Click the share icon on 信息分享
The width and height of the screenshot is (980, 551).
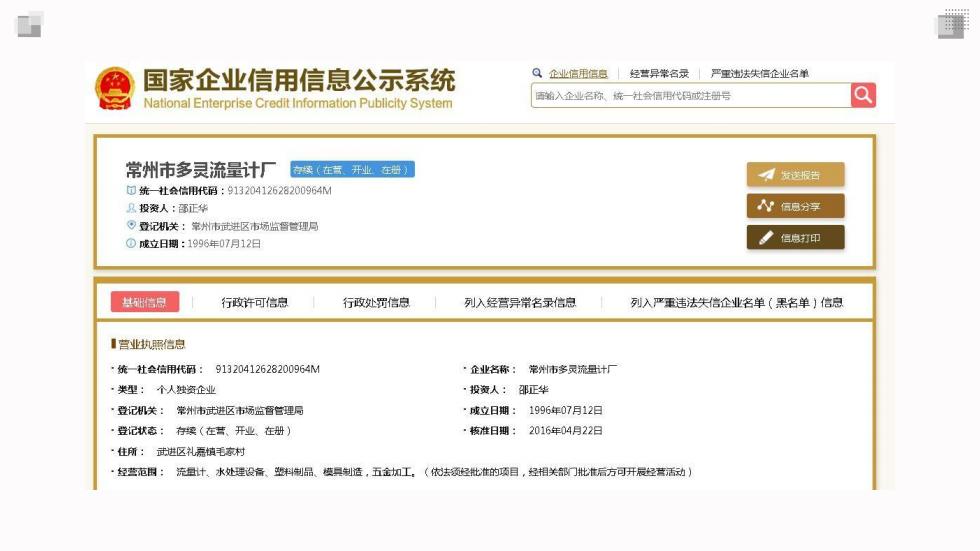(766, 206)
